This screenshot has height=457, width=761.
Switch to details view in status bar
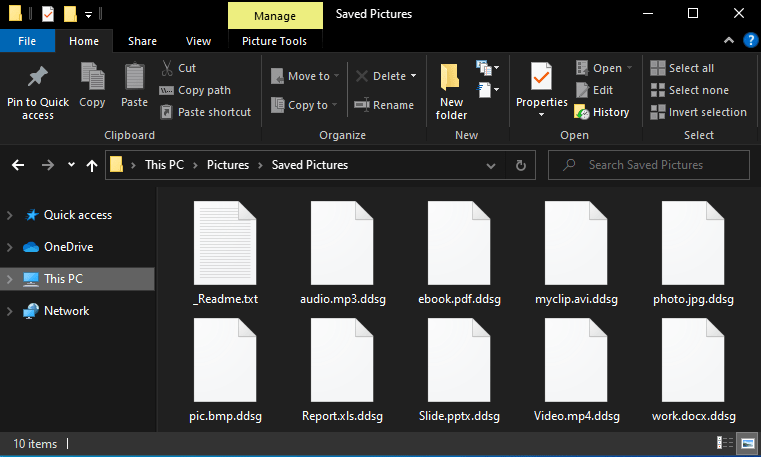click(x=725, y=443)
